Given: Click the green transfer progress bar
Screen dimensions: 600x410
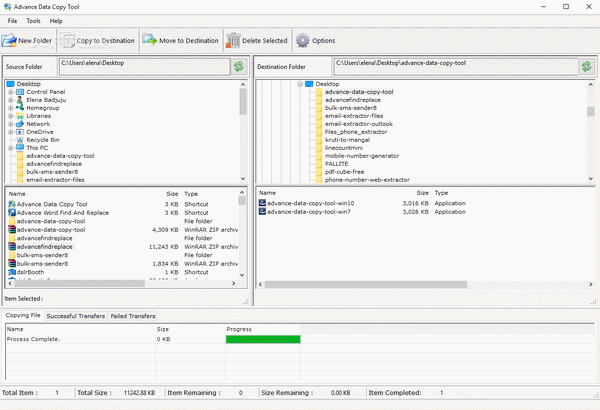Looking at the screenshot, I should 263,339.
